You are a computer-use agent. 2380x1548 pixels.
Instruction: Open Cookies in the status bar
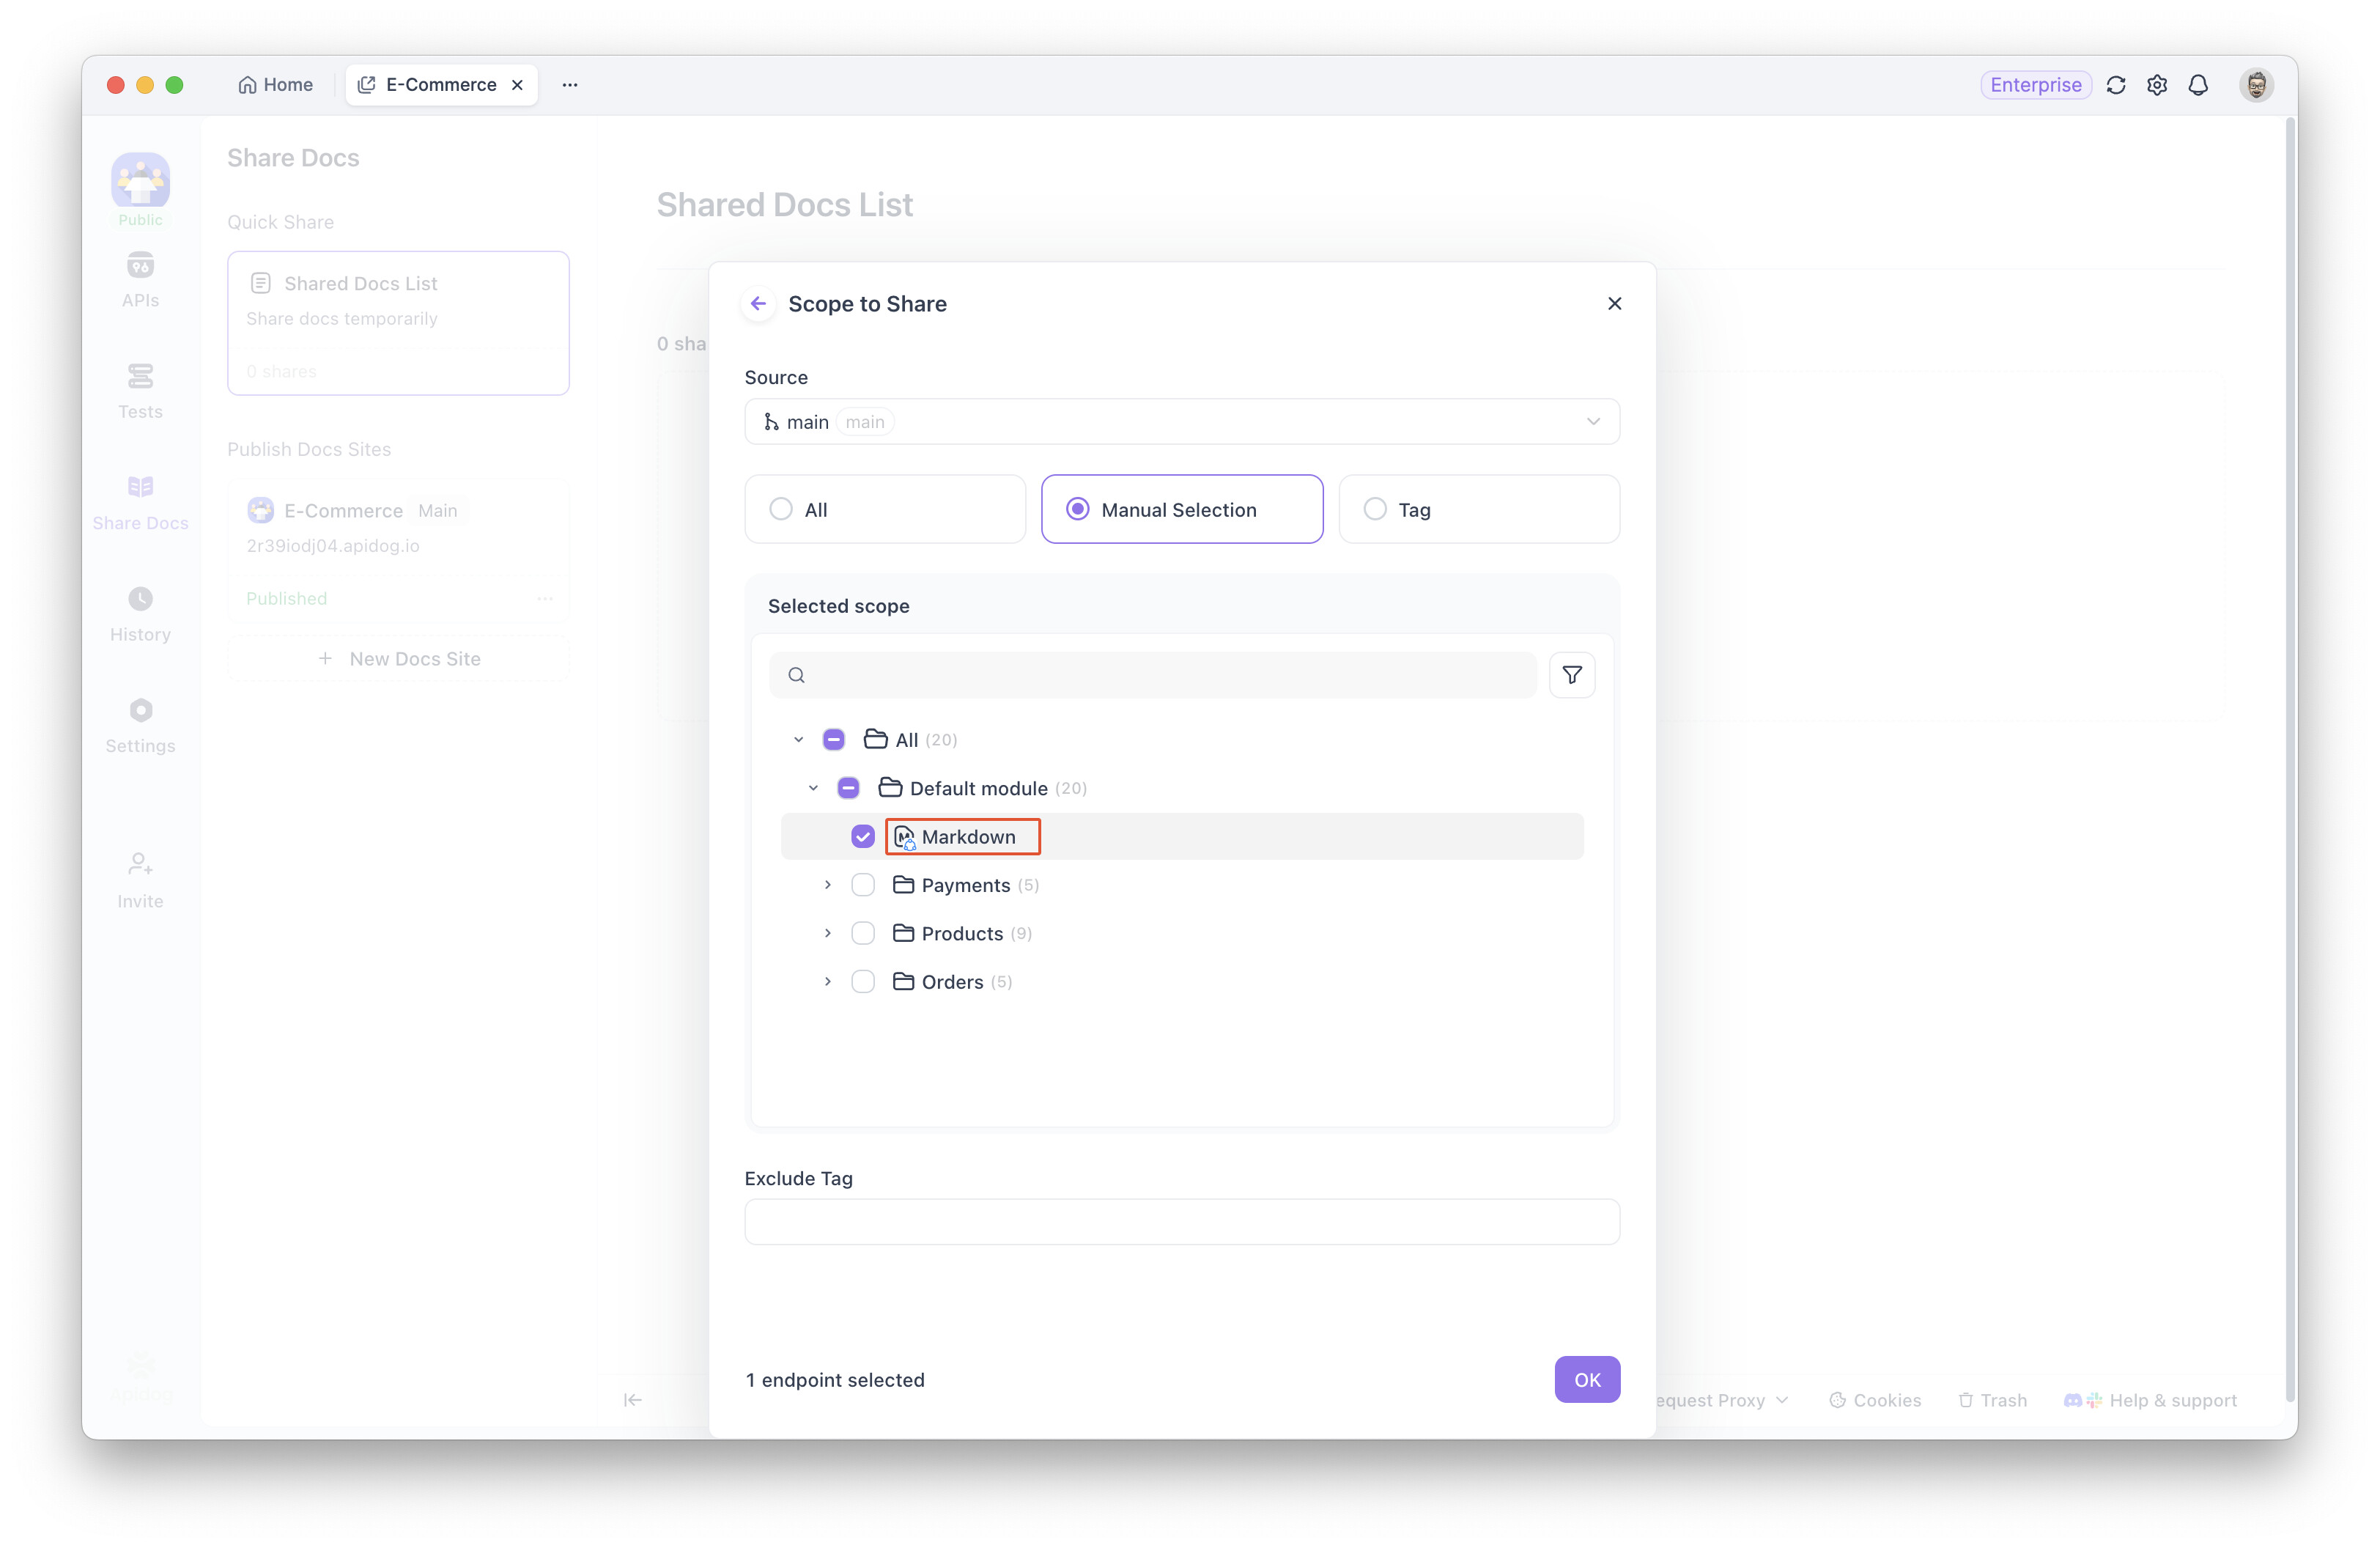click(1875, 1400)
